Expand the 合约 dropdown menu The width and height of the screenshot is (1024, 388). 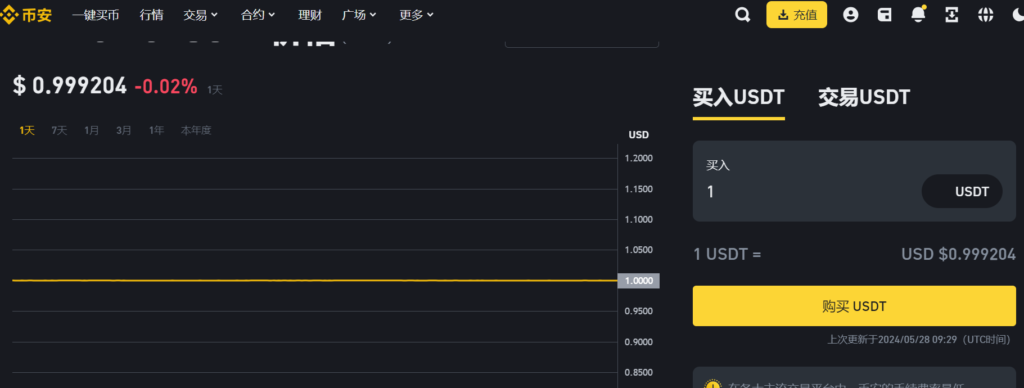[258, 15]
